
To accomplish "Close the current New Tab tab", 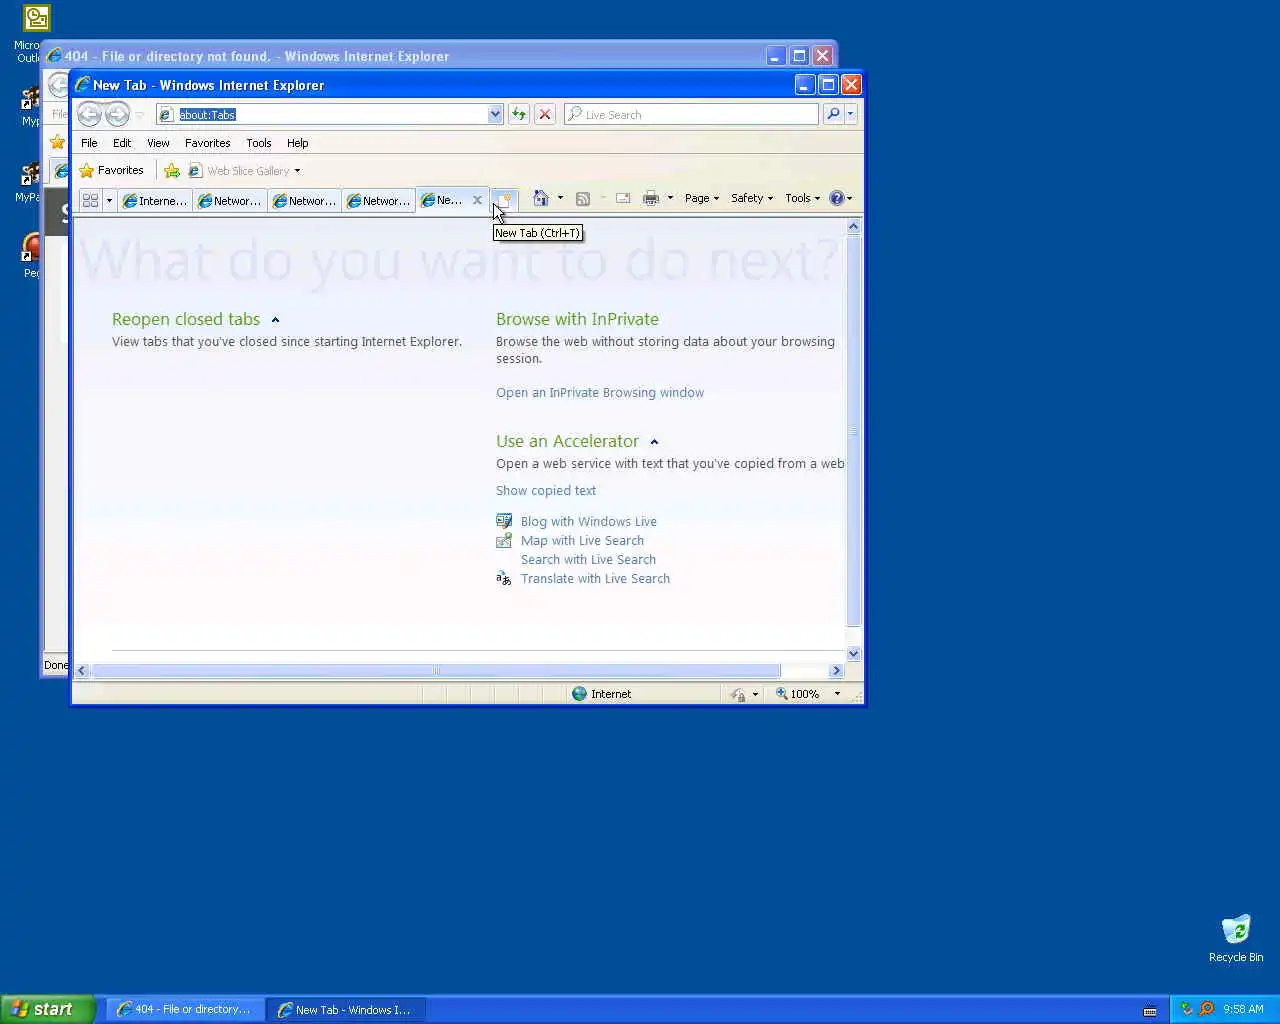I will 477,200.
